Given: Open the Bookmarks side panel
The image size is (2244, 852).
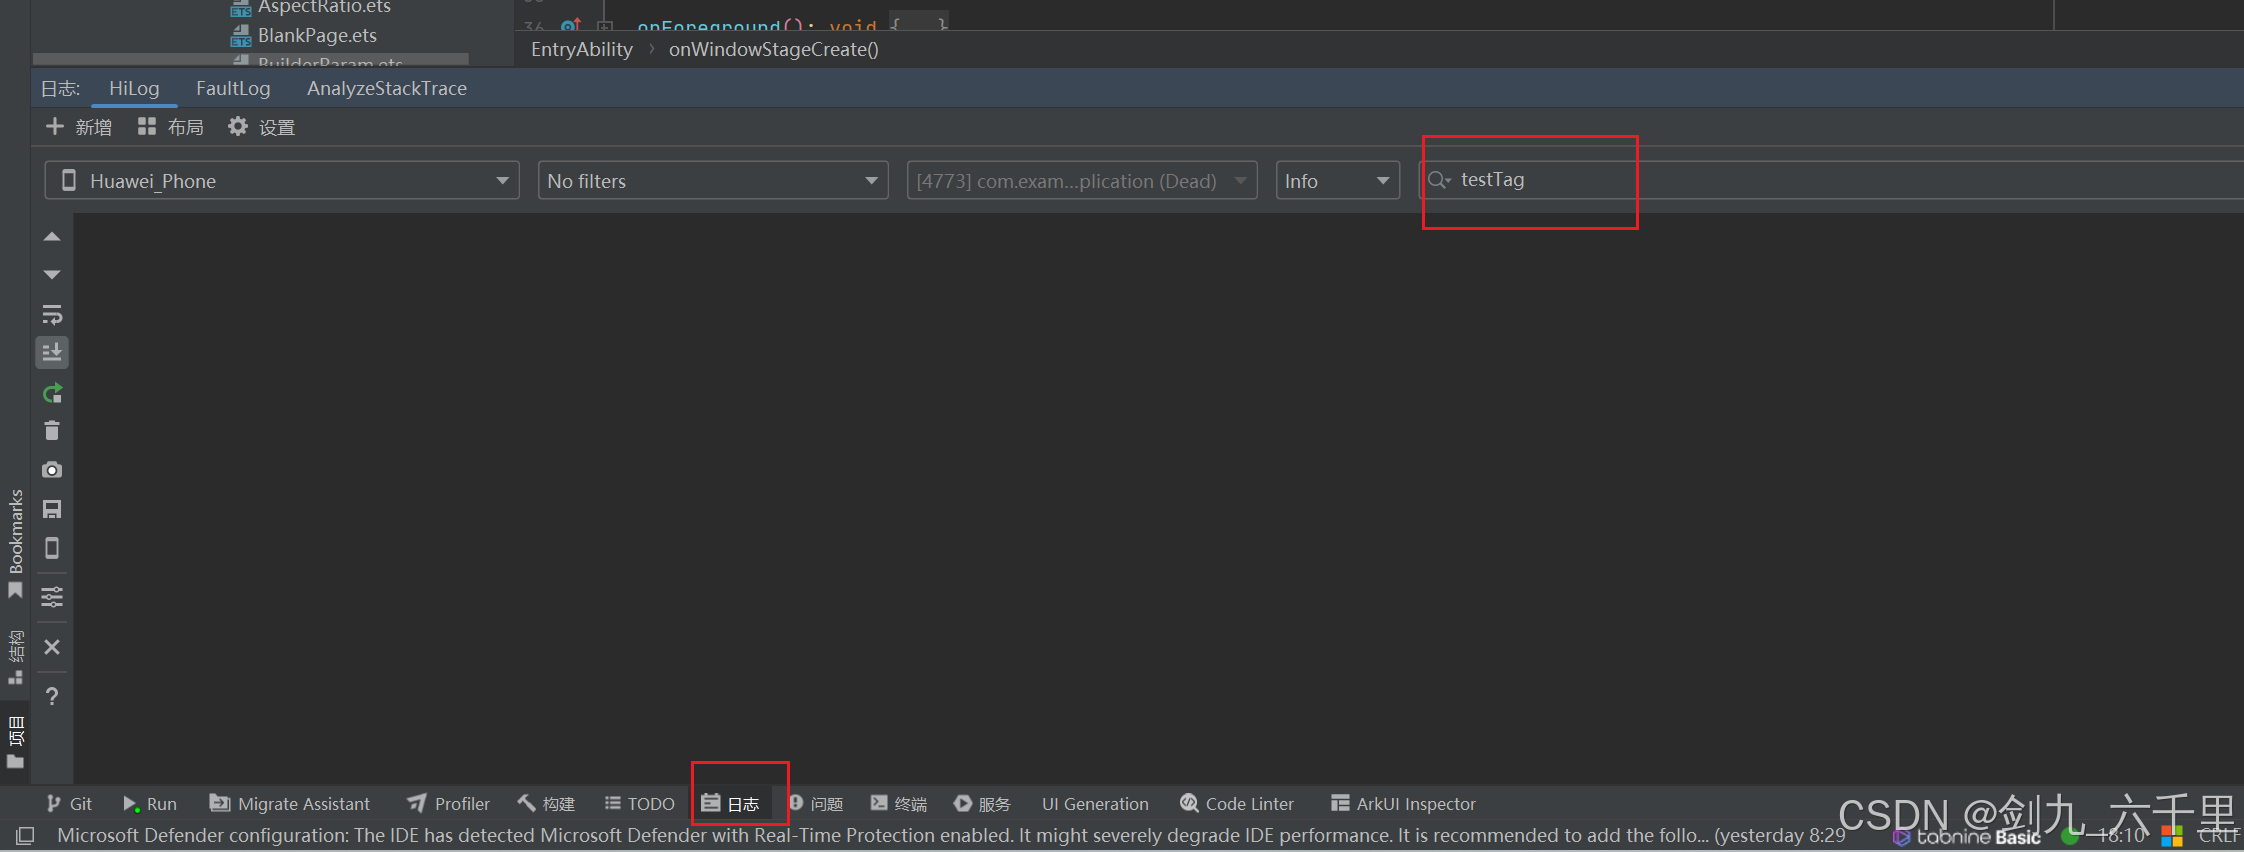Looking at the screenshot, I should coord(15,543).
